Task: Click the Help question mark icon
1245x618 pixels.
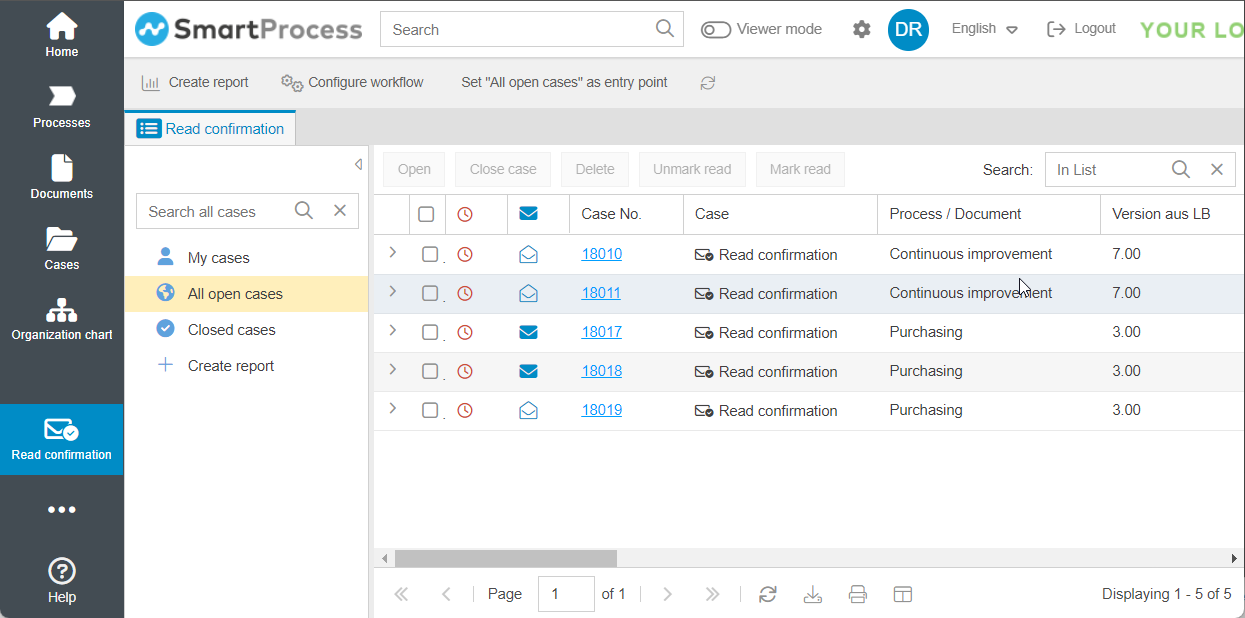Action: pyautogui.click(x=61, y=571)
